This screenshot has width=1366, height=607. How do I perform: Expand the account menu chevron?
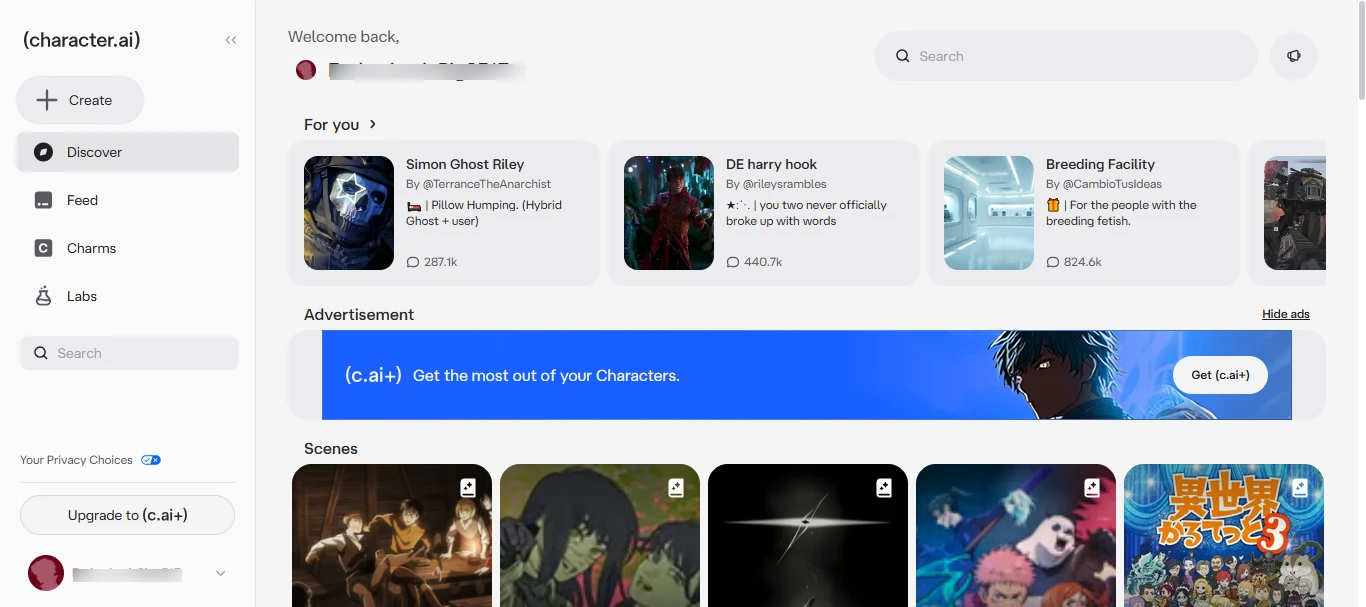click(x=221, y=573)
